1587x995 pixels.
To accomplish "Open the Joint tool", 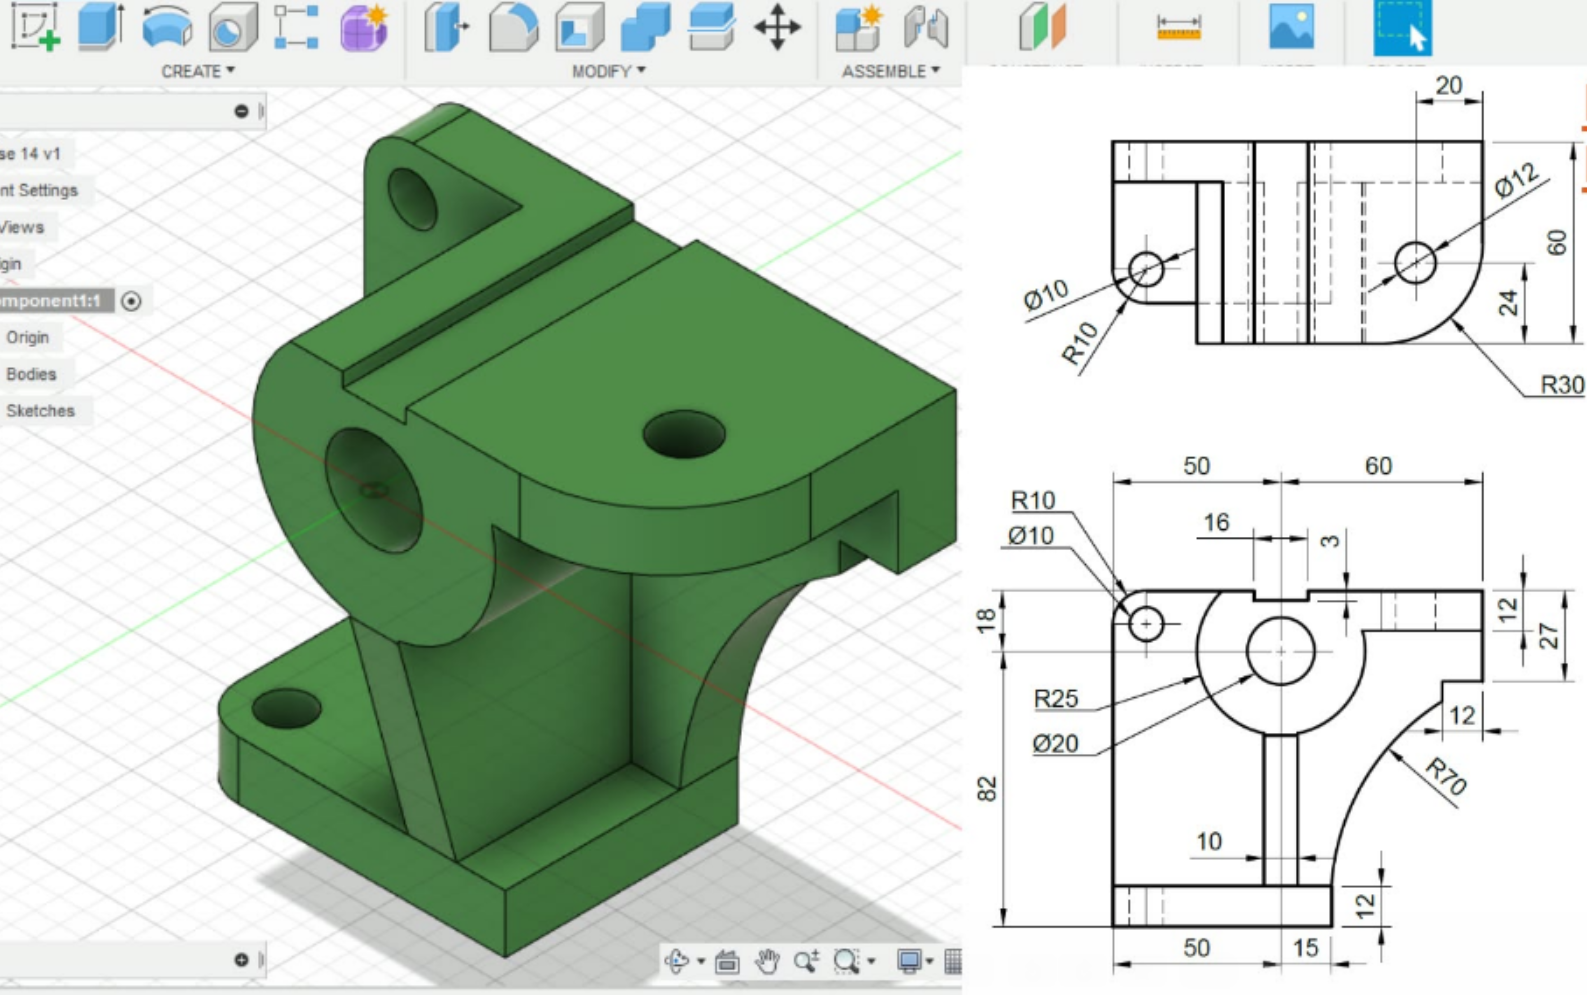I will 926,26.
